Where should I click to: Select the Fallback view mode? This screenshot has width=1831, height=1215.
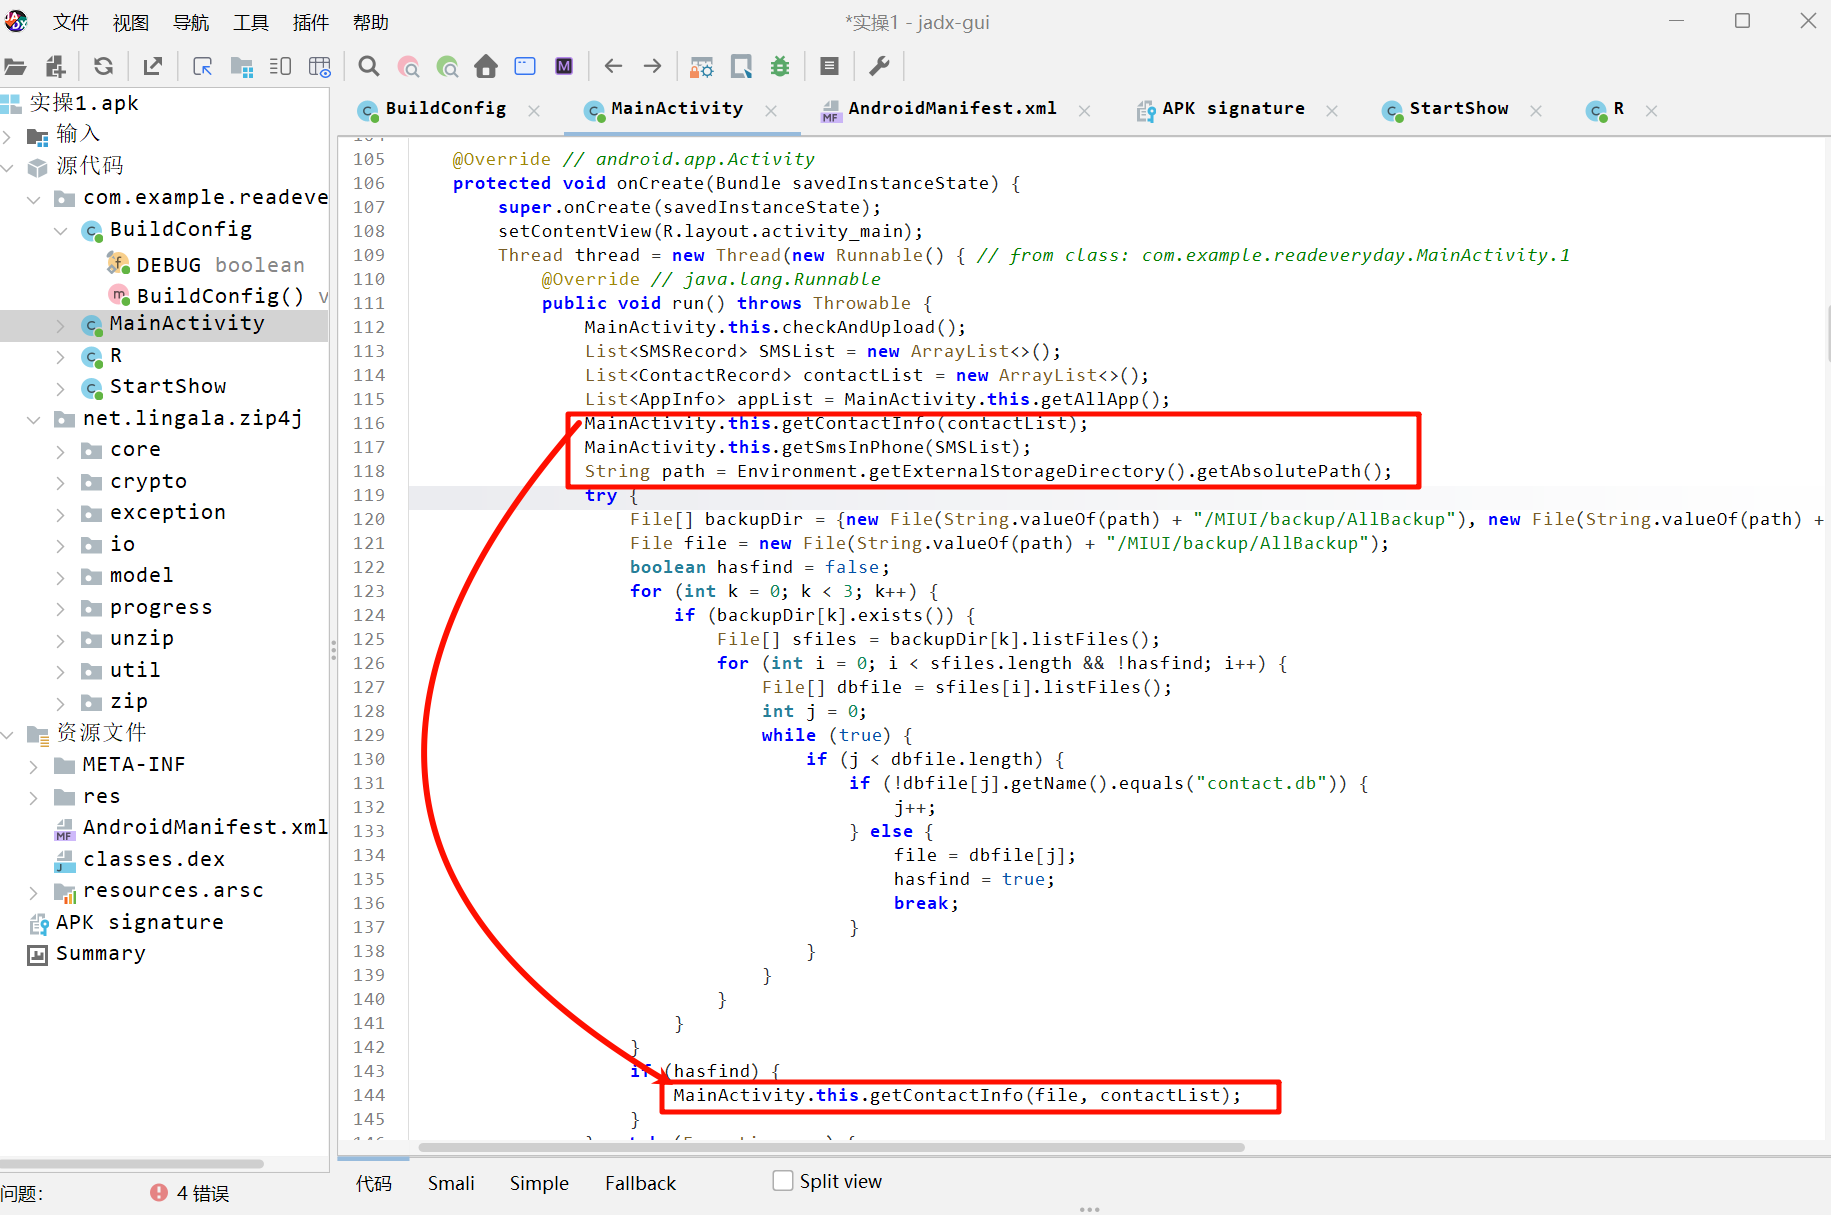tap(640, 1183)
